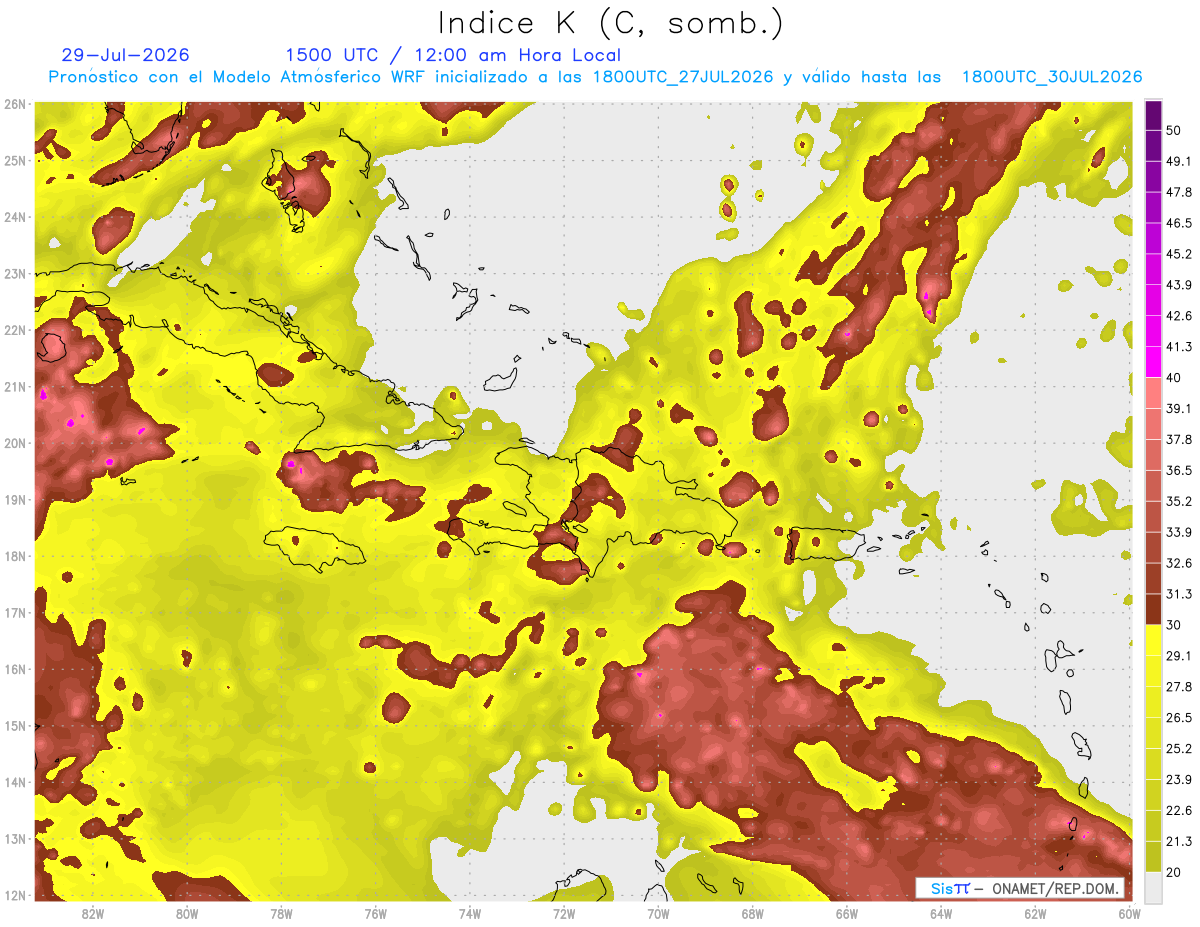Click the "Sisπ – ONAMET/REP.DOM." credit box
1200x927 pixels.
point(1020,888)
